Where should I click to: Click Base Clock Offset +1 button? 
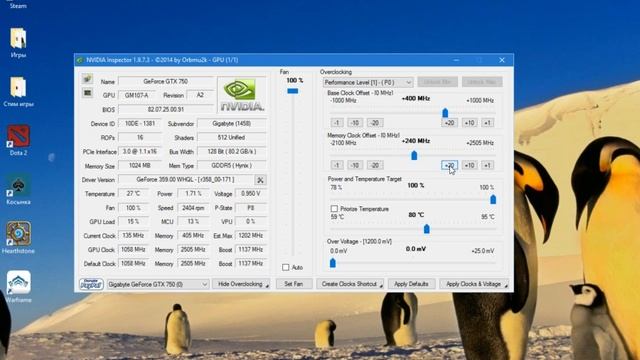click(487, 123)
